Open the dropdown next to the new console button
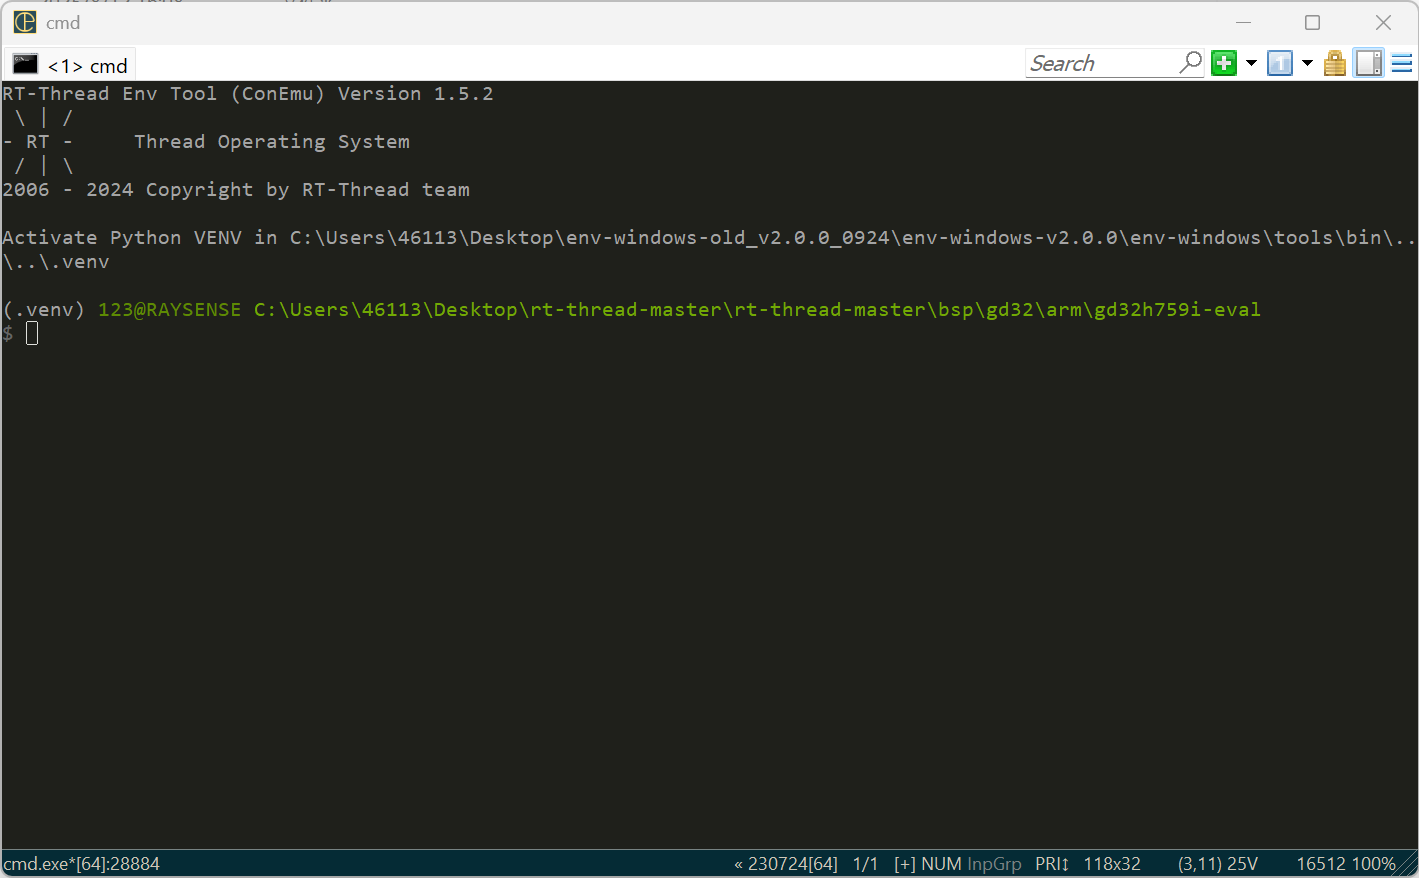Image resolution: width=1419 pixels, height=878 pixels. coord(1250,62)
